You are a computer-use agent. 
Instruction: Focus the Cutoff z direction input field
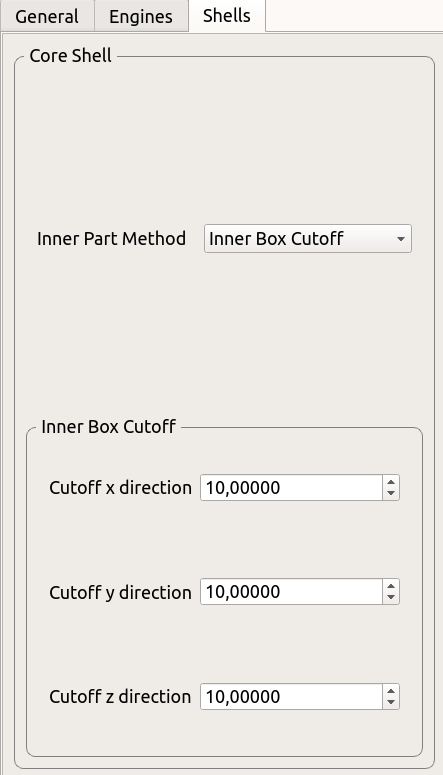(292, 696)
